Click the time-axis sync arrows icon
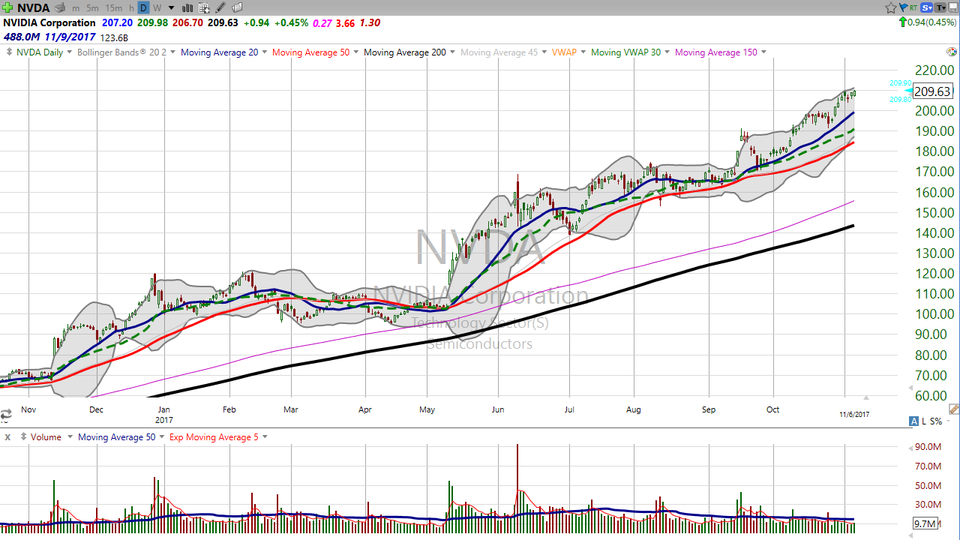The width and height of the screenshot is (960, 540). coord(6,415)
